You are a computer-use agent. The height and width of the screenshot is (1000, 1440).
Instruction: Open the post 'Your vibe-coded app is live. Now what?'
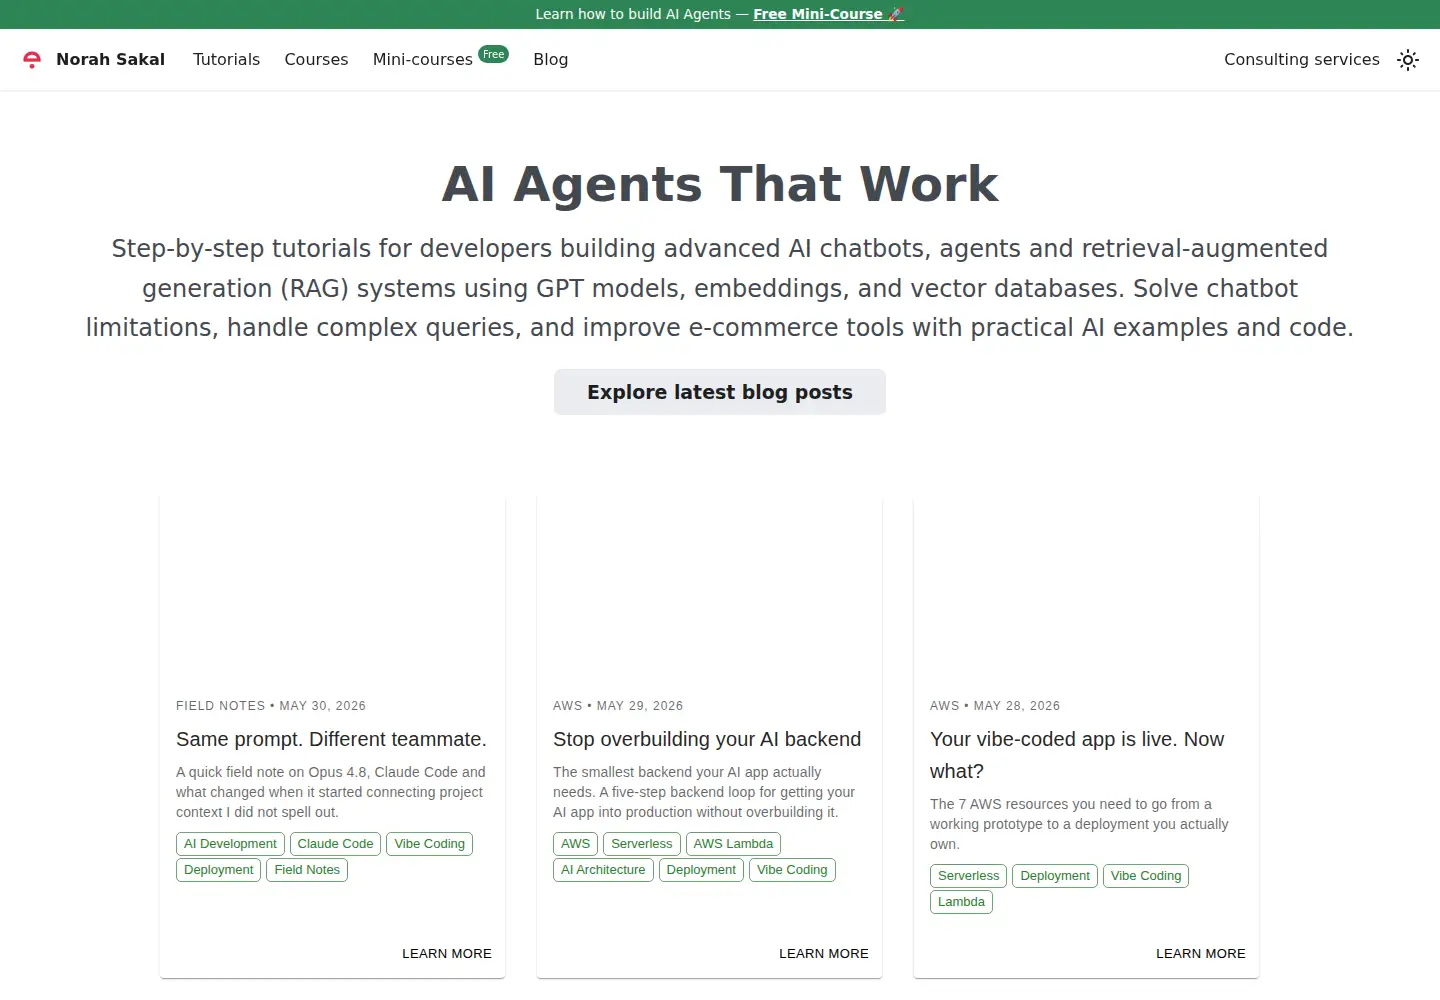pyautogui.click(x=1077, y=755)
